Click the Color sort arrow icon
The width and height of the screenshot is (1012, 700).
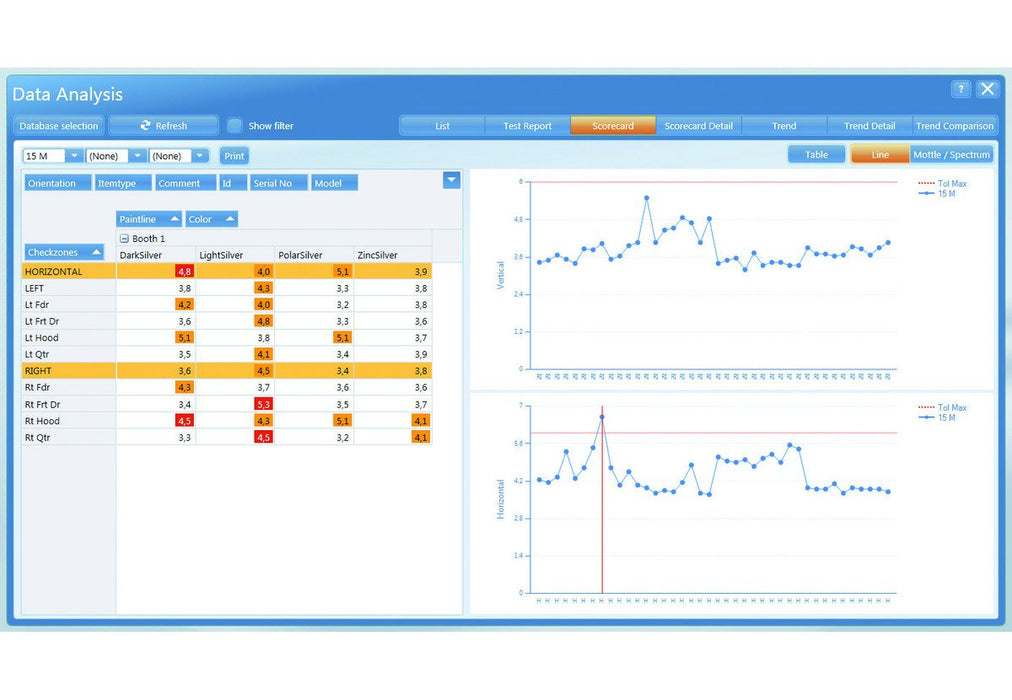coord(229,219)
